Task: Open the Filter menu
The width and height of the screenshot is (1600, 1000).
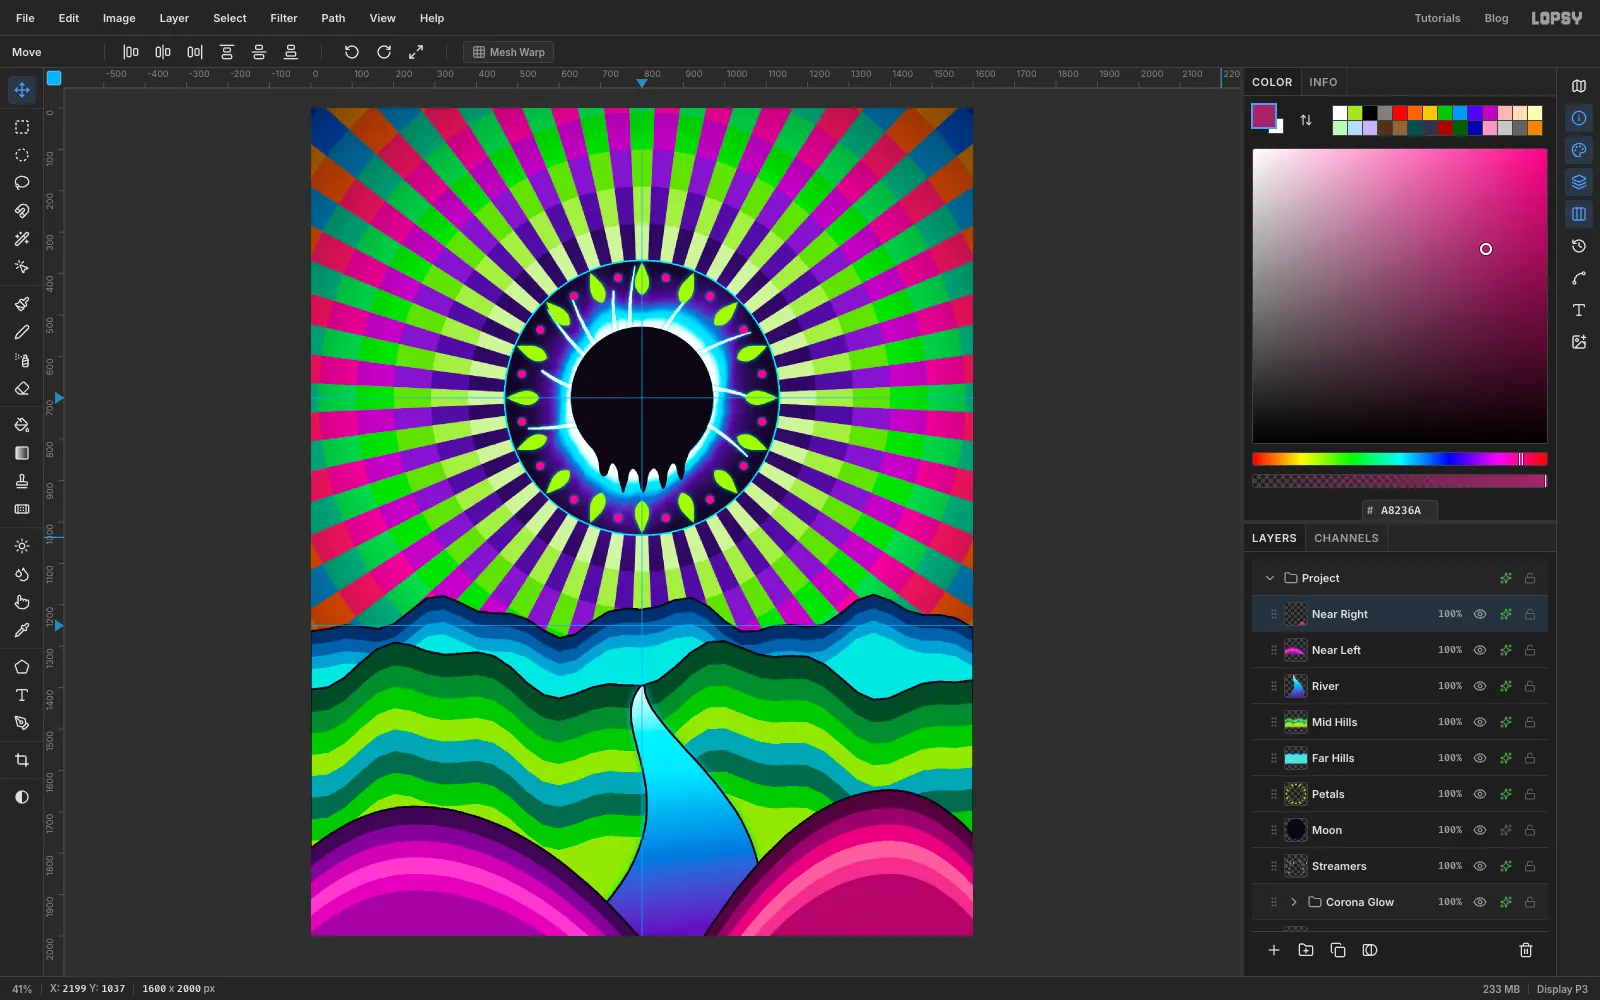Action: point(284,18)
